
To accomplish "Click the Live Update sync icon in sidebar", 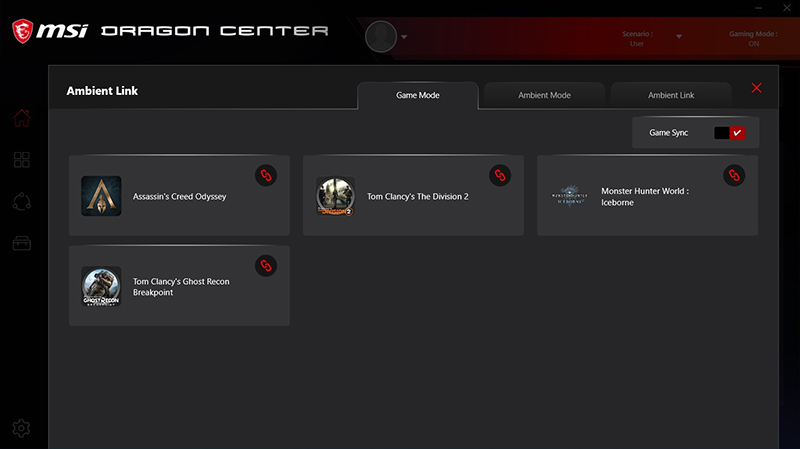I will 22,201.
